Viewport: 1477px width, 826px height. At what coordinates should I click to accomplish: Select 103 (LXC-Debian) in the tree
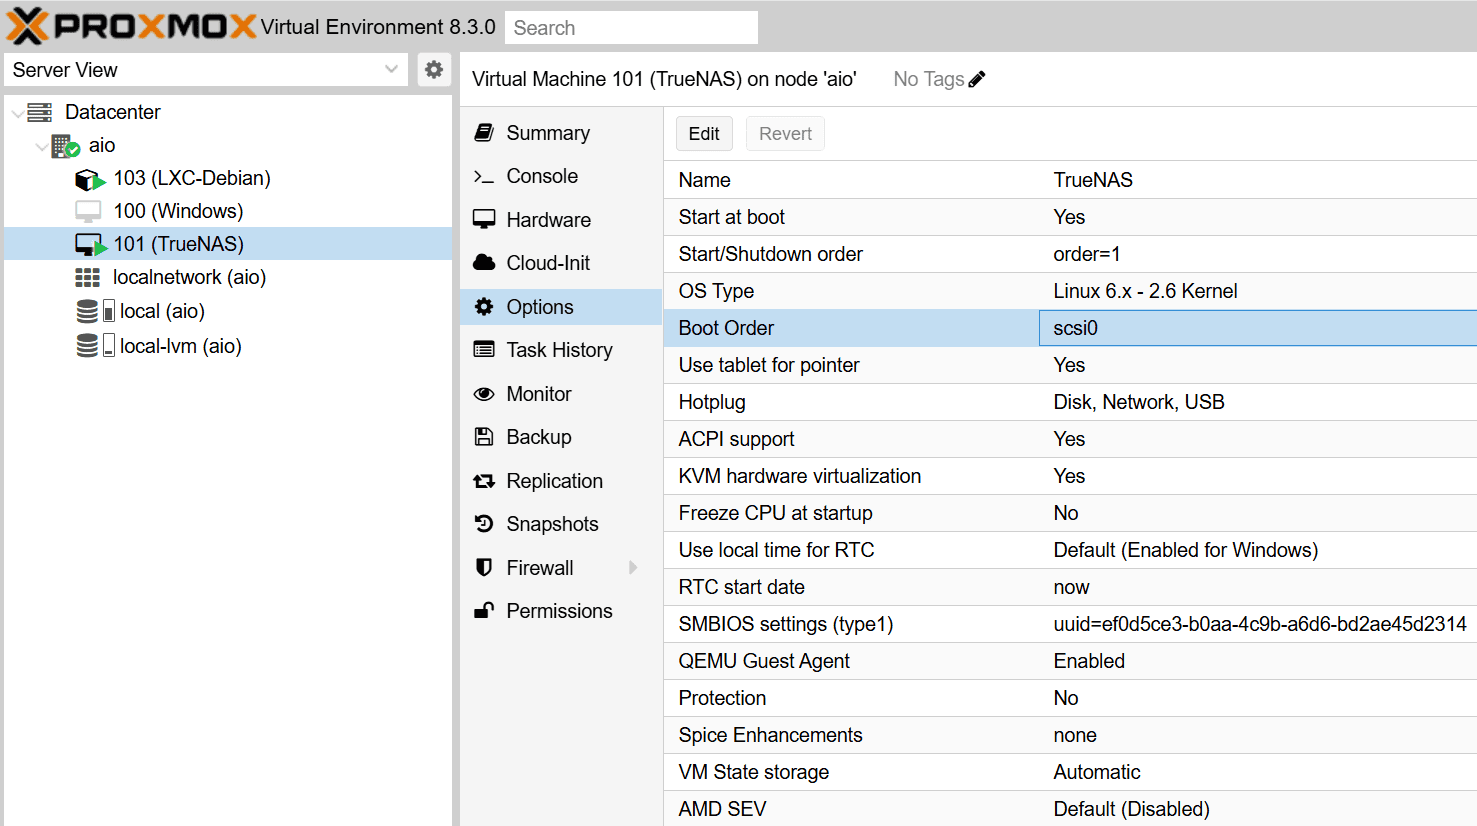192,178
